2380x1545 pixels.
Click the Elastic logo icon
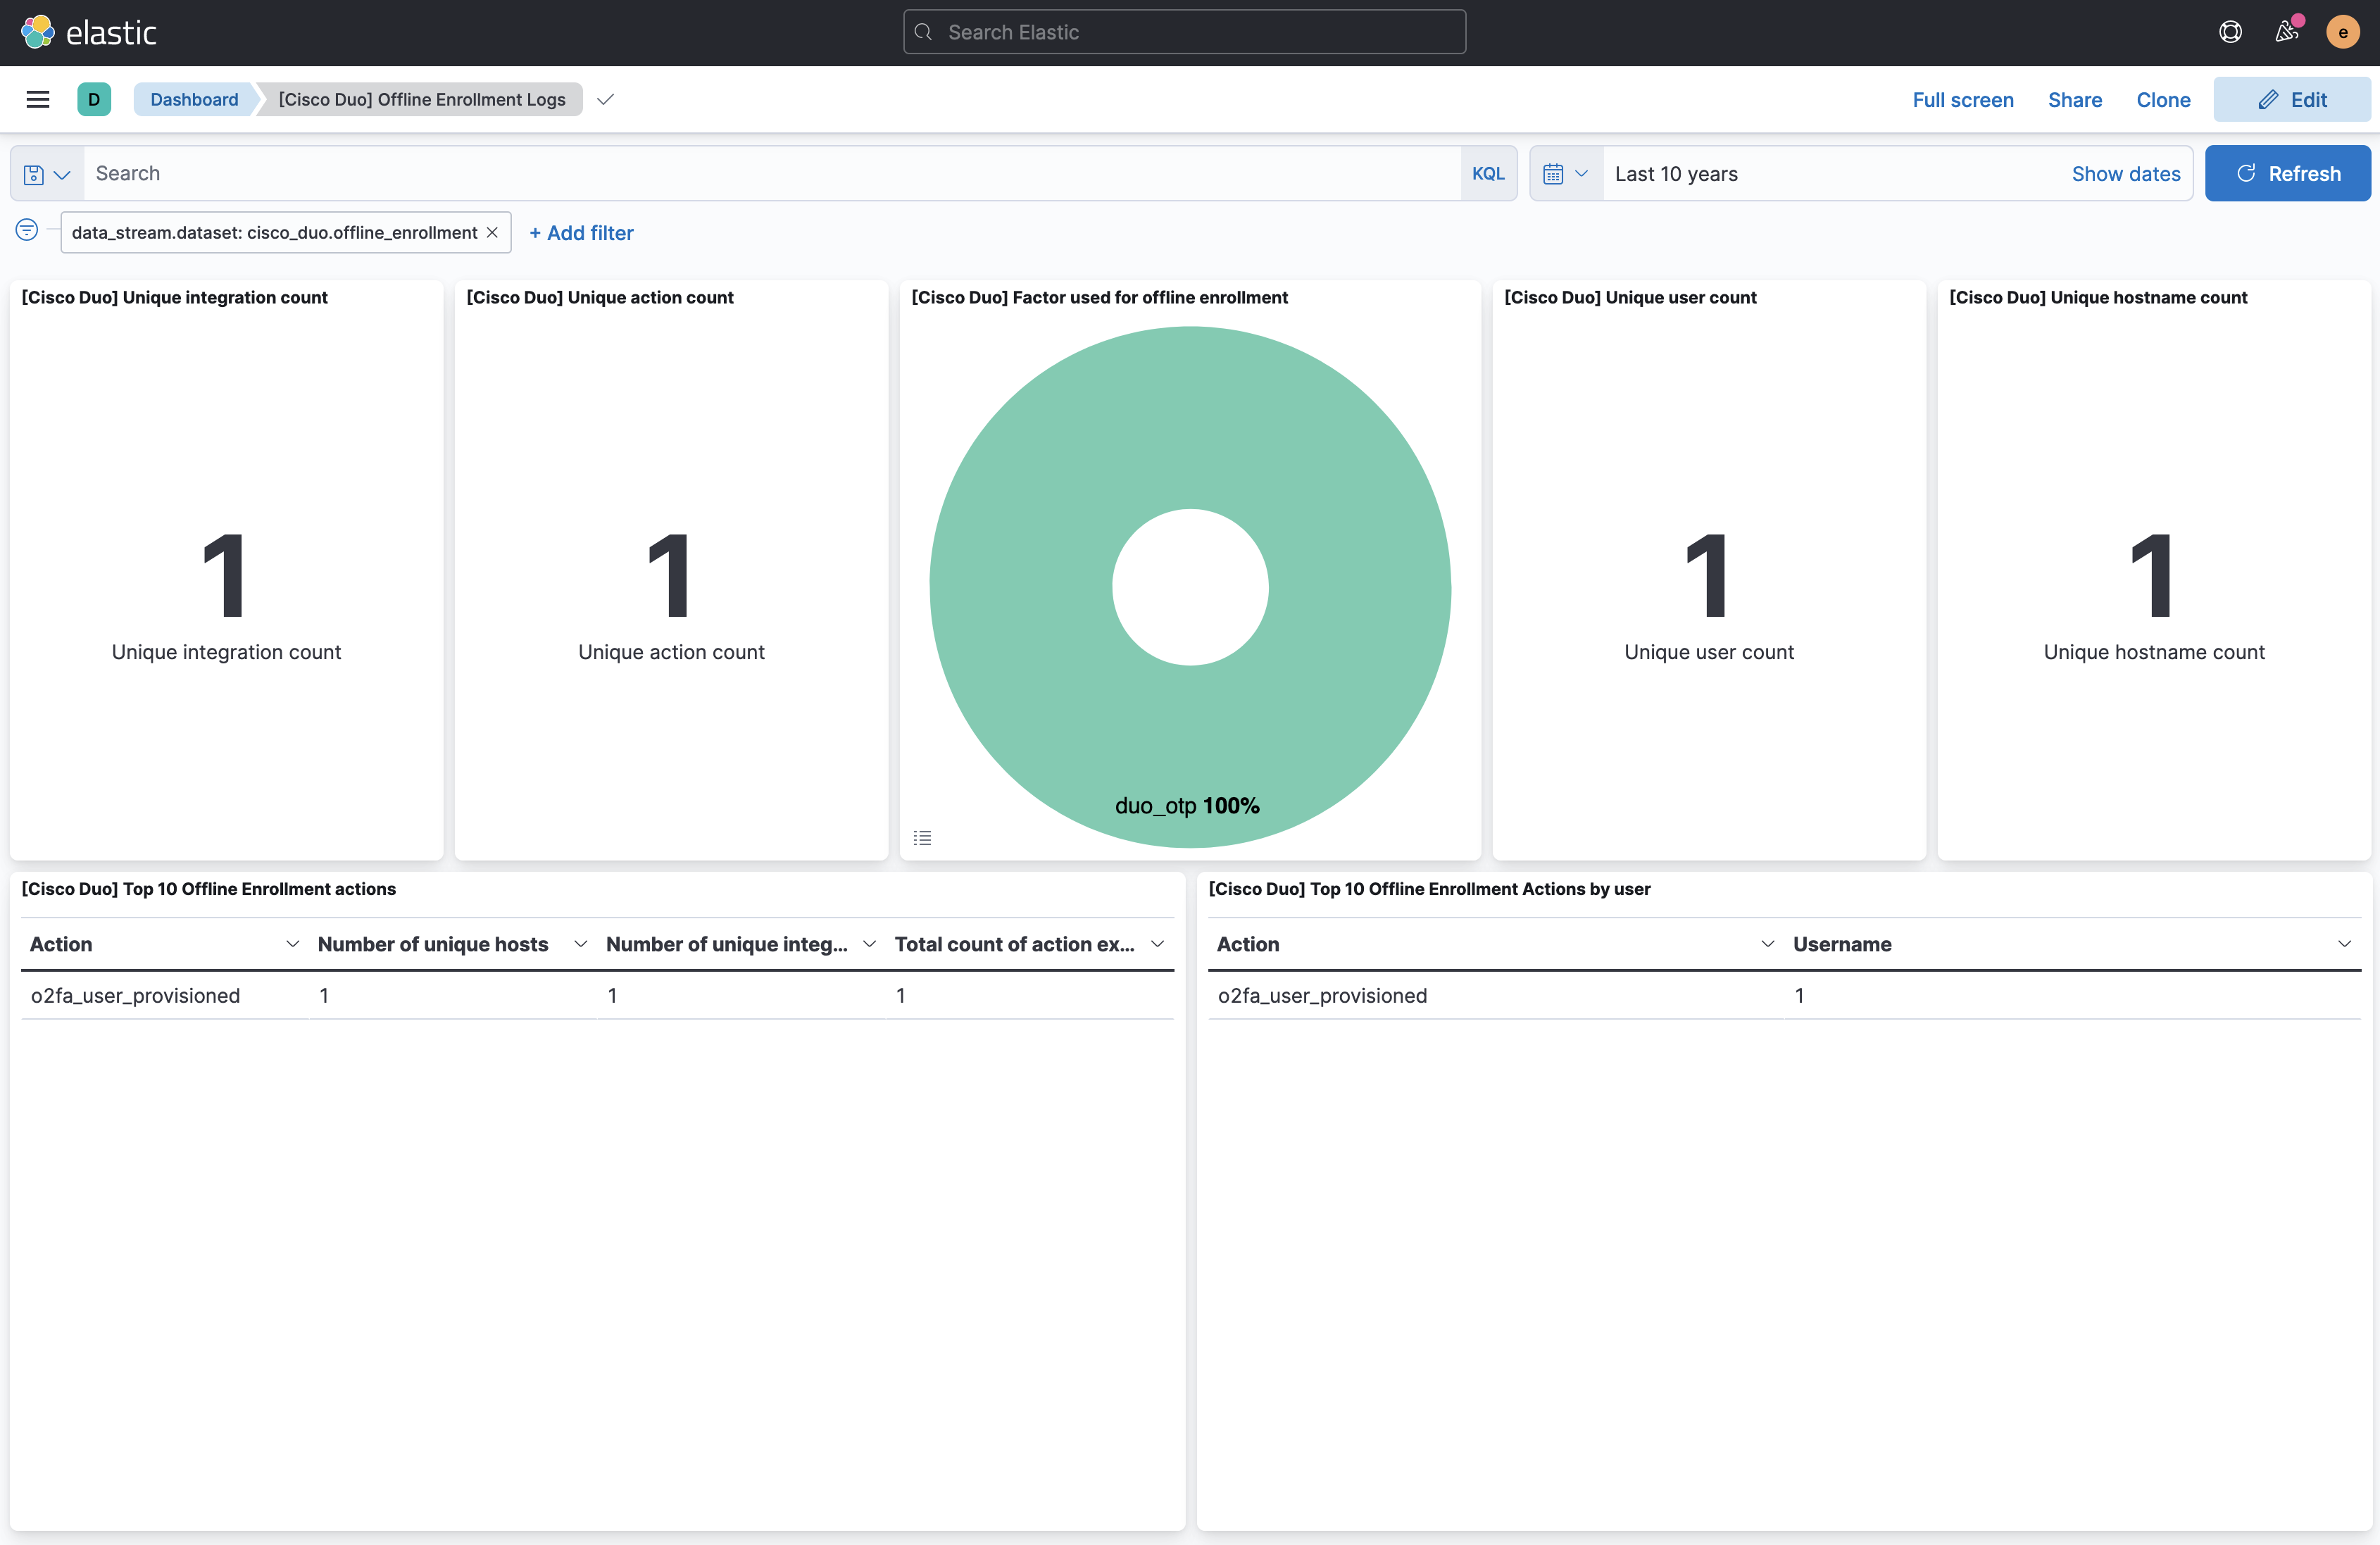point(38,32)
